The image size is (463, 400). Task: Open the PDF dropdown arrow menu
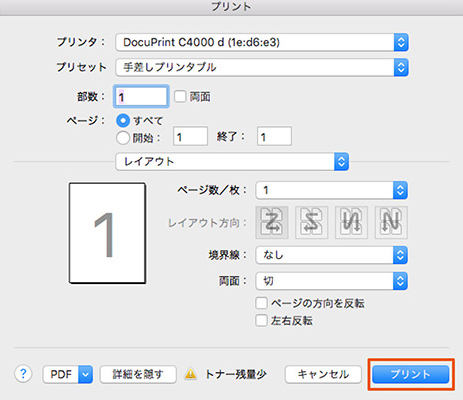pyautogui.click(x=85, y=374)
